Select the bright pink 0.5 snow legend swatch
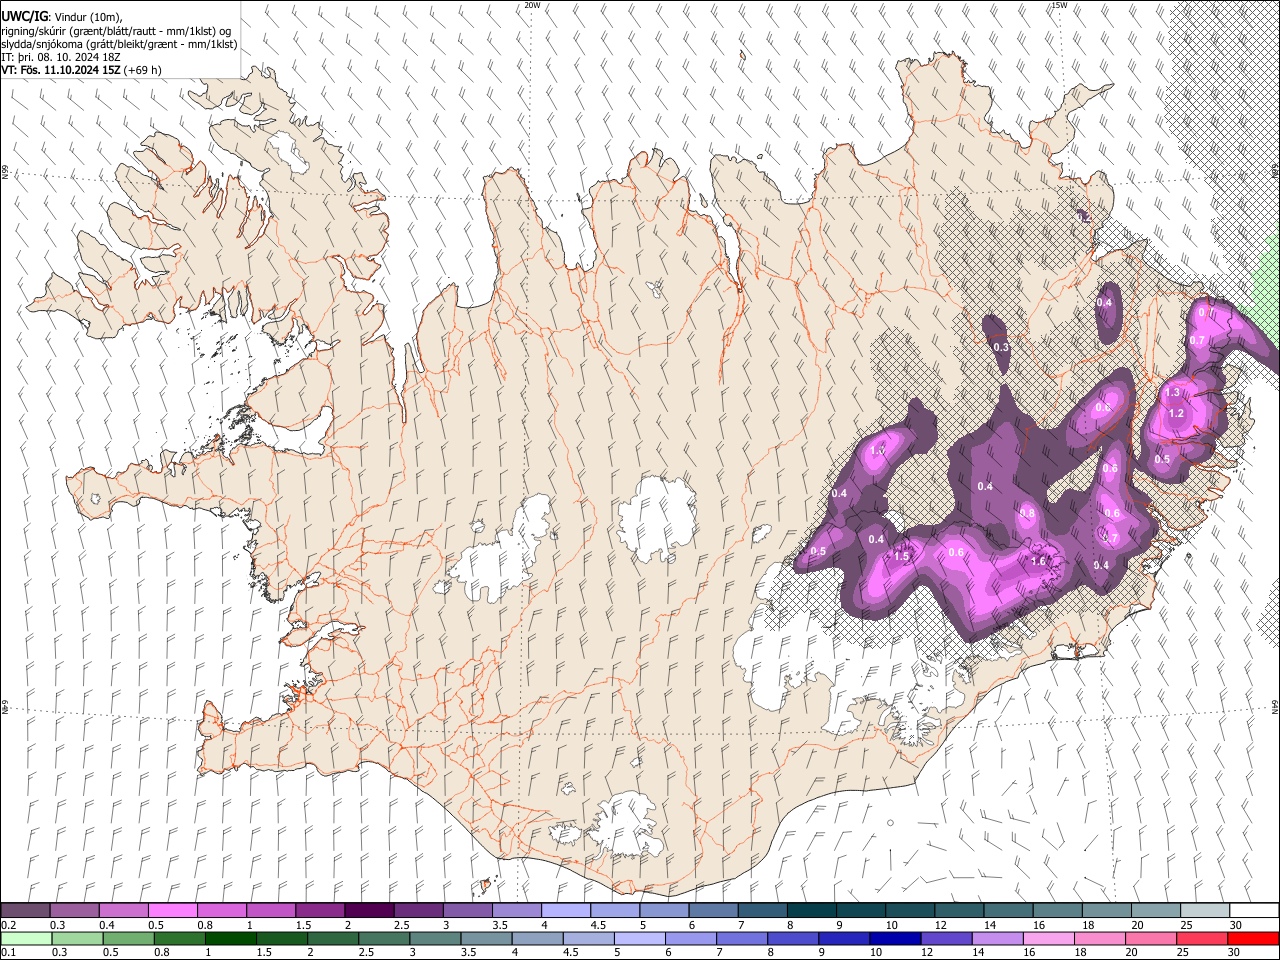1280x960 pixels. pyautogui.click(x=172, y=910)
